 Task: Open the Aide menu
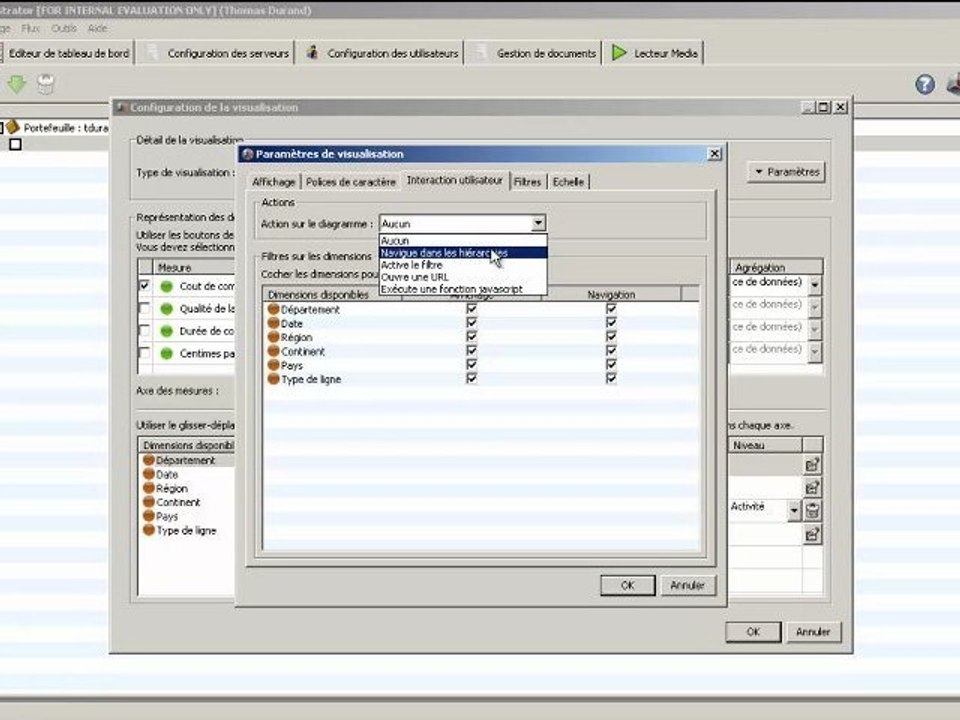(97, 28)
